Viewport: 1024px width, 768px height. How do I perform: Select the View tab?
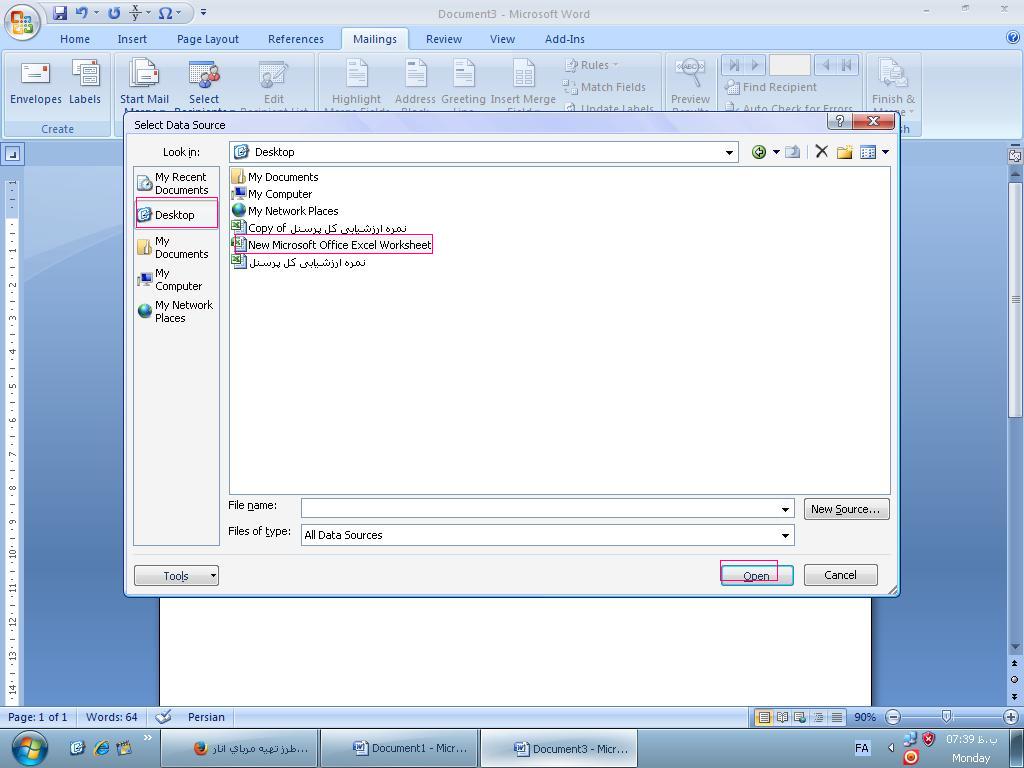pyautogui.click(x=502, y=39)
